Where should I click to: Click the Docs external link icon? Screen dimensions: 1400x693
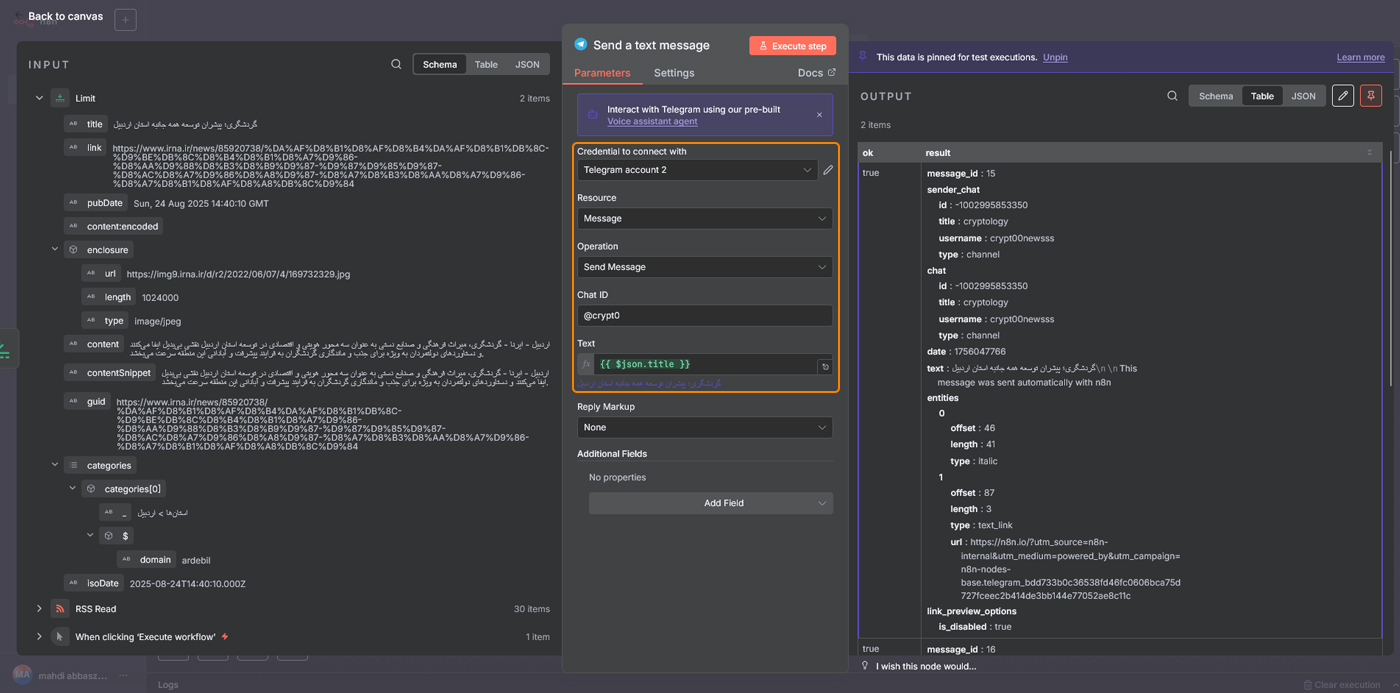831,72
